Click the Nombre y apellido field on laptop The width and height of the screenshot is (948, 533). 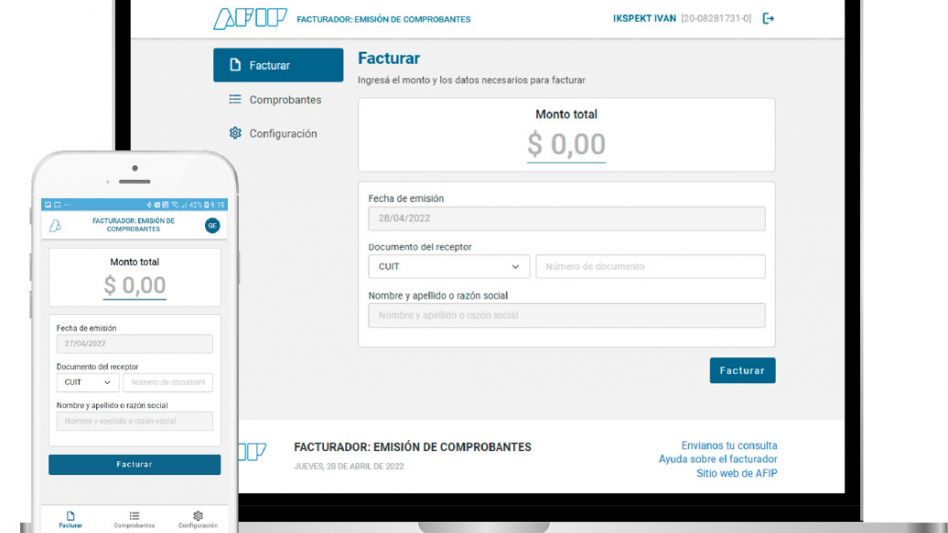(x=567, y=315)
